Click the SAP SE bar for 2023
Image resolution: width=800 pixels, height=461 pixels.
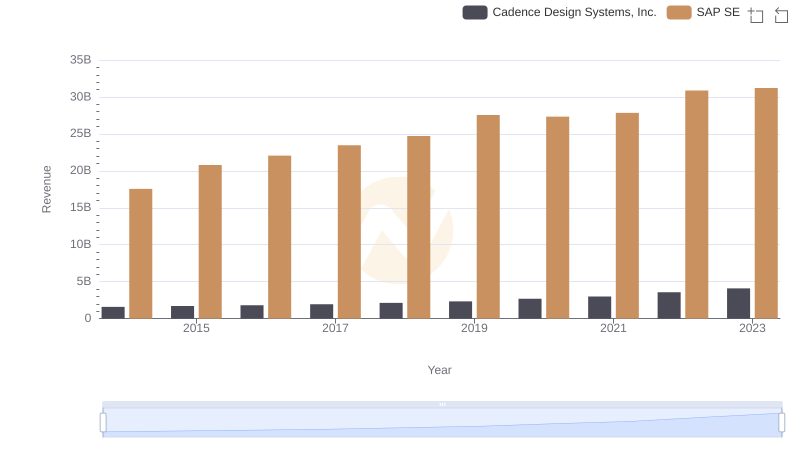coord(766,203)
